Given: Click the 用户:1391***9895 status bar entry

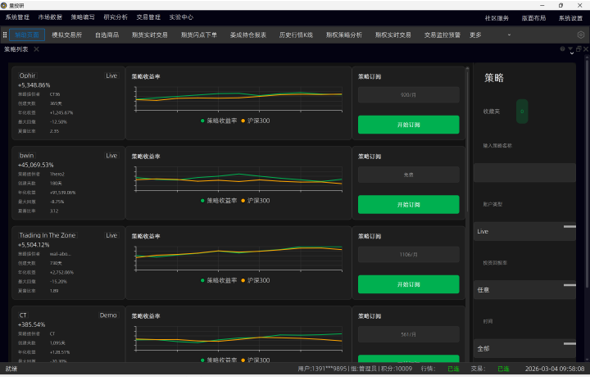Looking at the screenshot, I should click(x=322, y=369).
